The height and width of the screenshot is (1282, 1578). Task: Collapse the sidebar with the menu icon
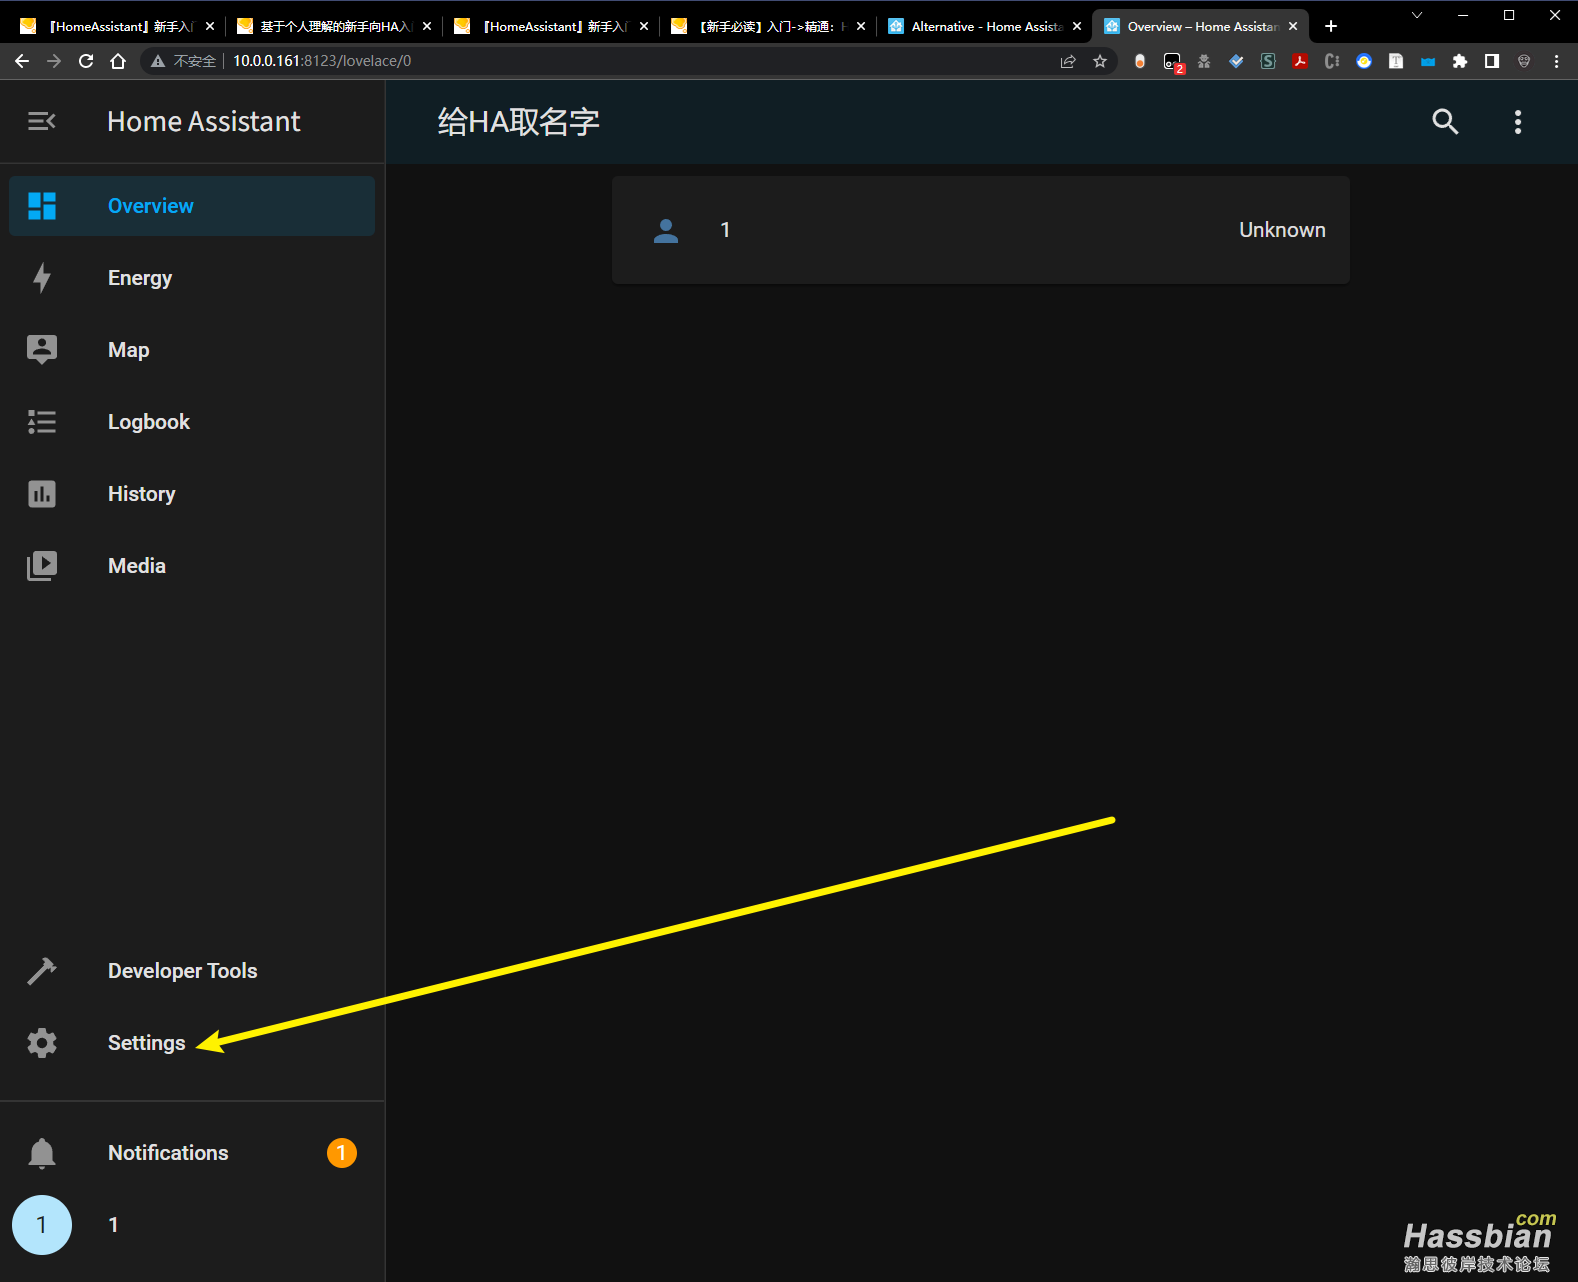coord(41,121)
